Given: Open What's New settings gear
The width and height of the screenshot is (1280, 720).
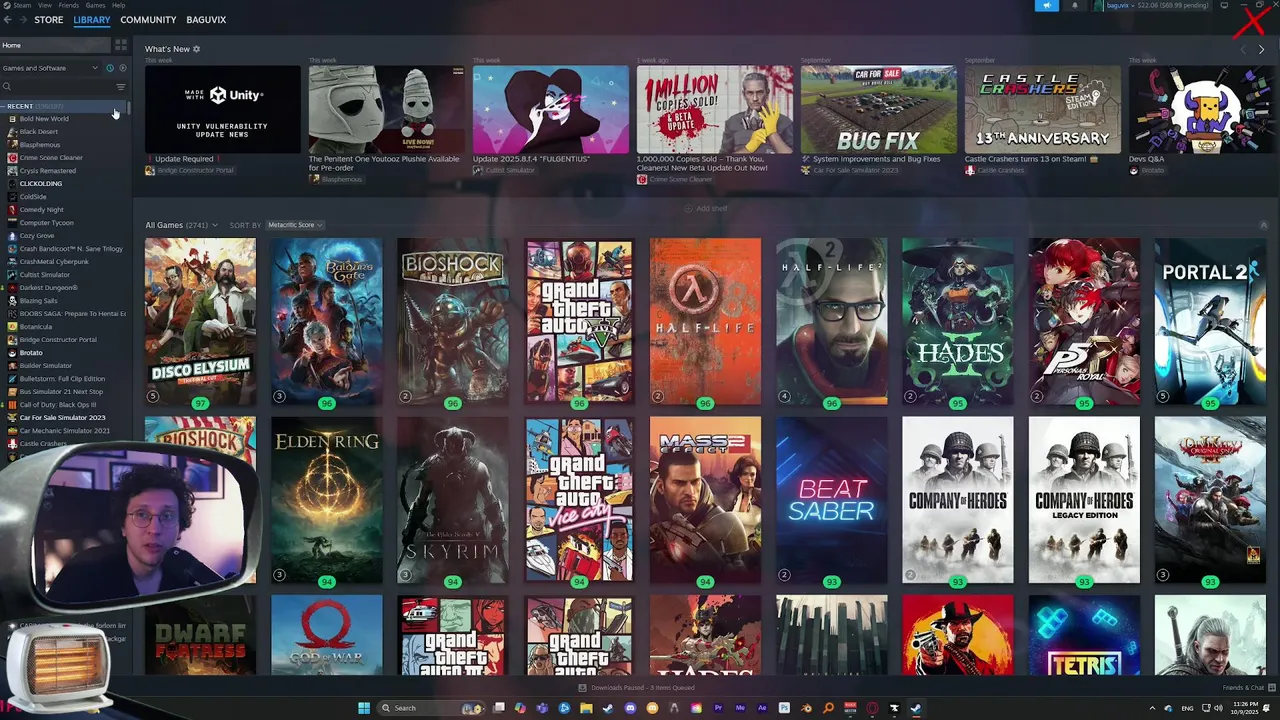Looking at the screenshot, I should click(x=196, y=49).
